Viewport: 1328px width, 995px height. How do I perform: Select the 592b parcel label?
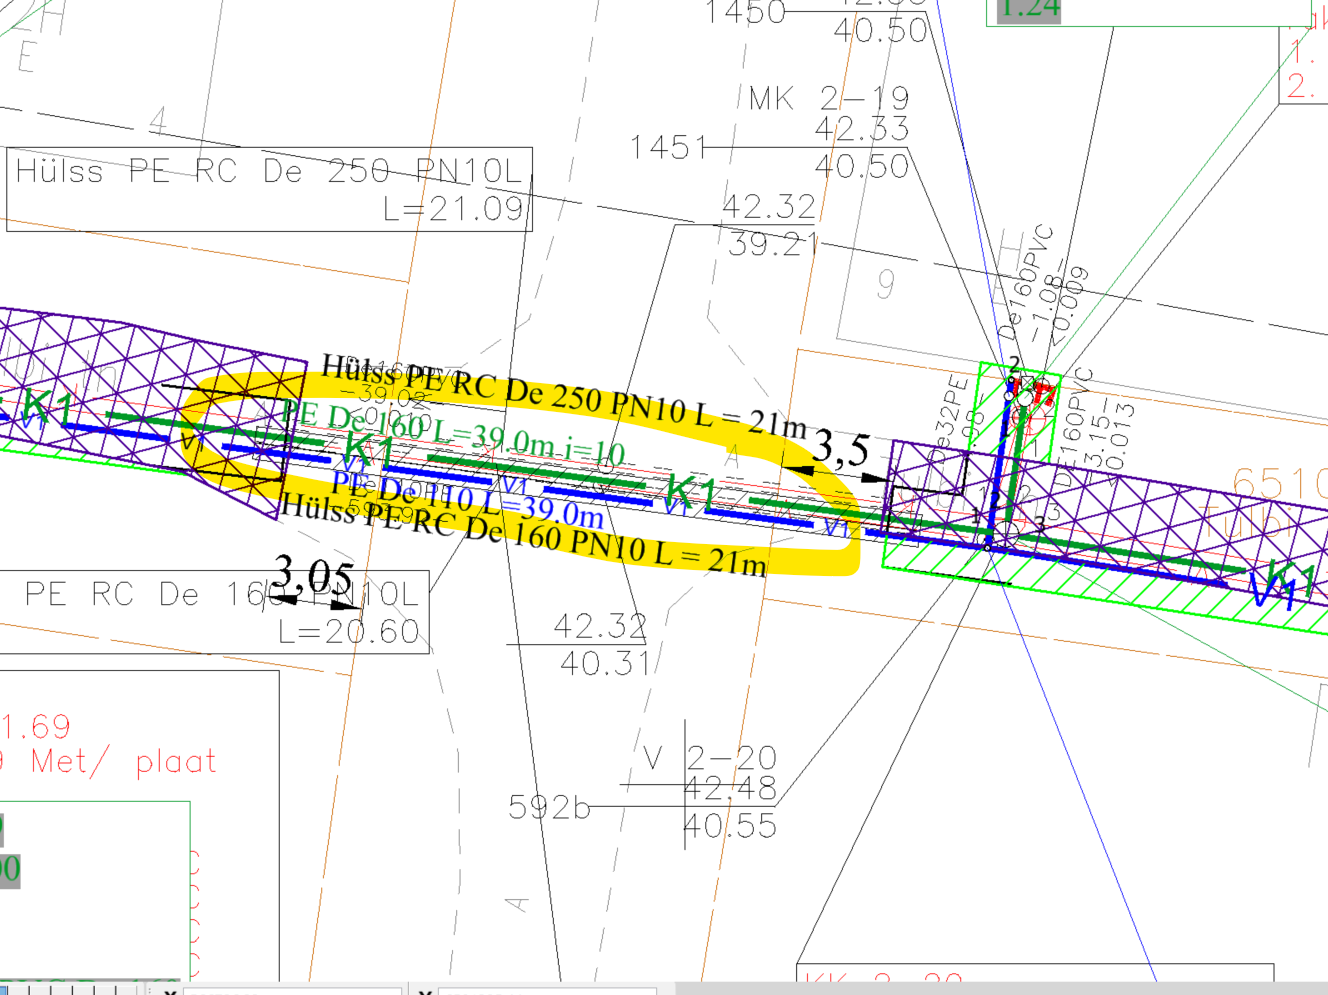pos(549,807)
